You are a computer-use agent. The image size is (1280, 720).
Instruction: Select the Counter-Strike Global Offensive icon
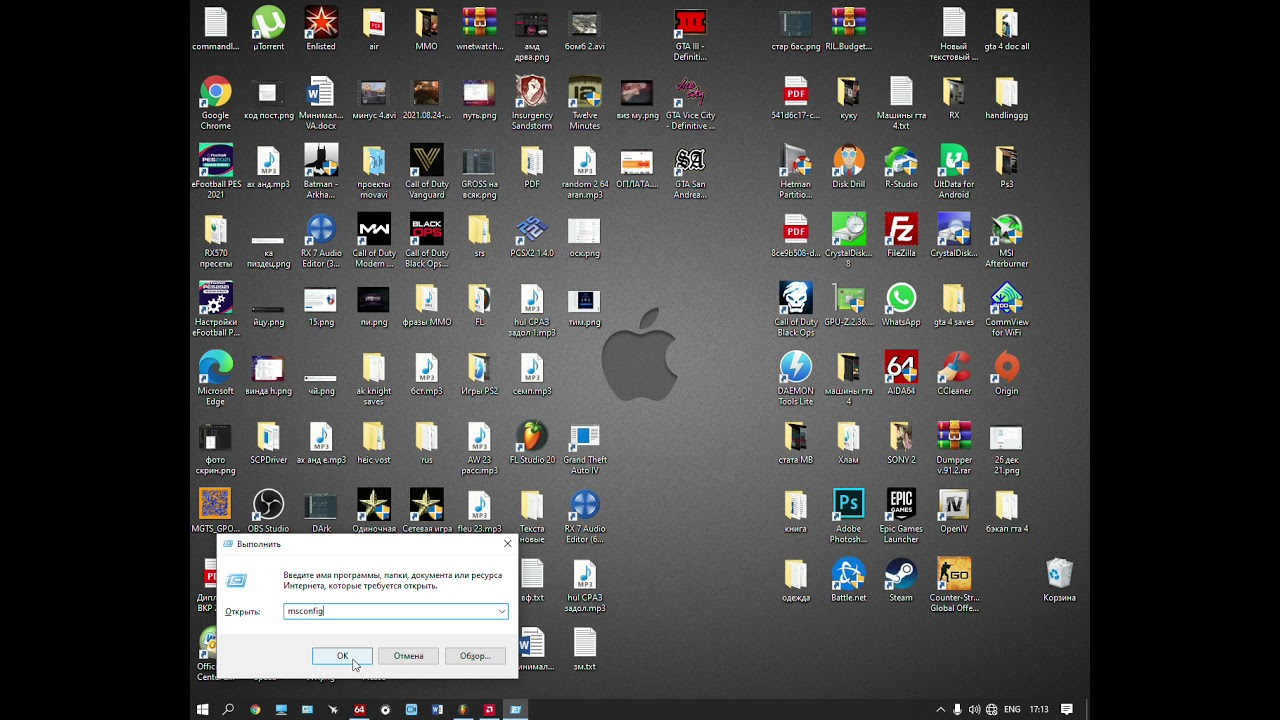[954, 586]
